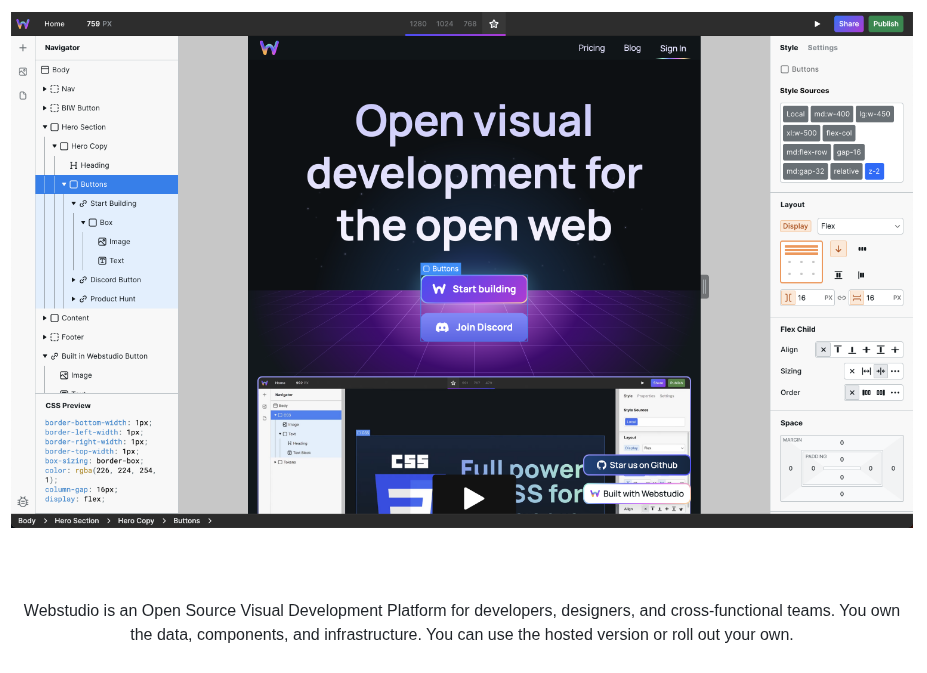Click the link icon between gap fields
Screen dimensions: 927x673
coord(842,298)
